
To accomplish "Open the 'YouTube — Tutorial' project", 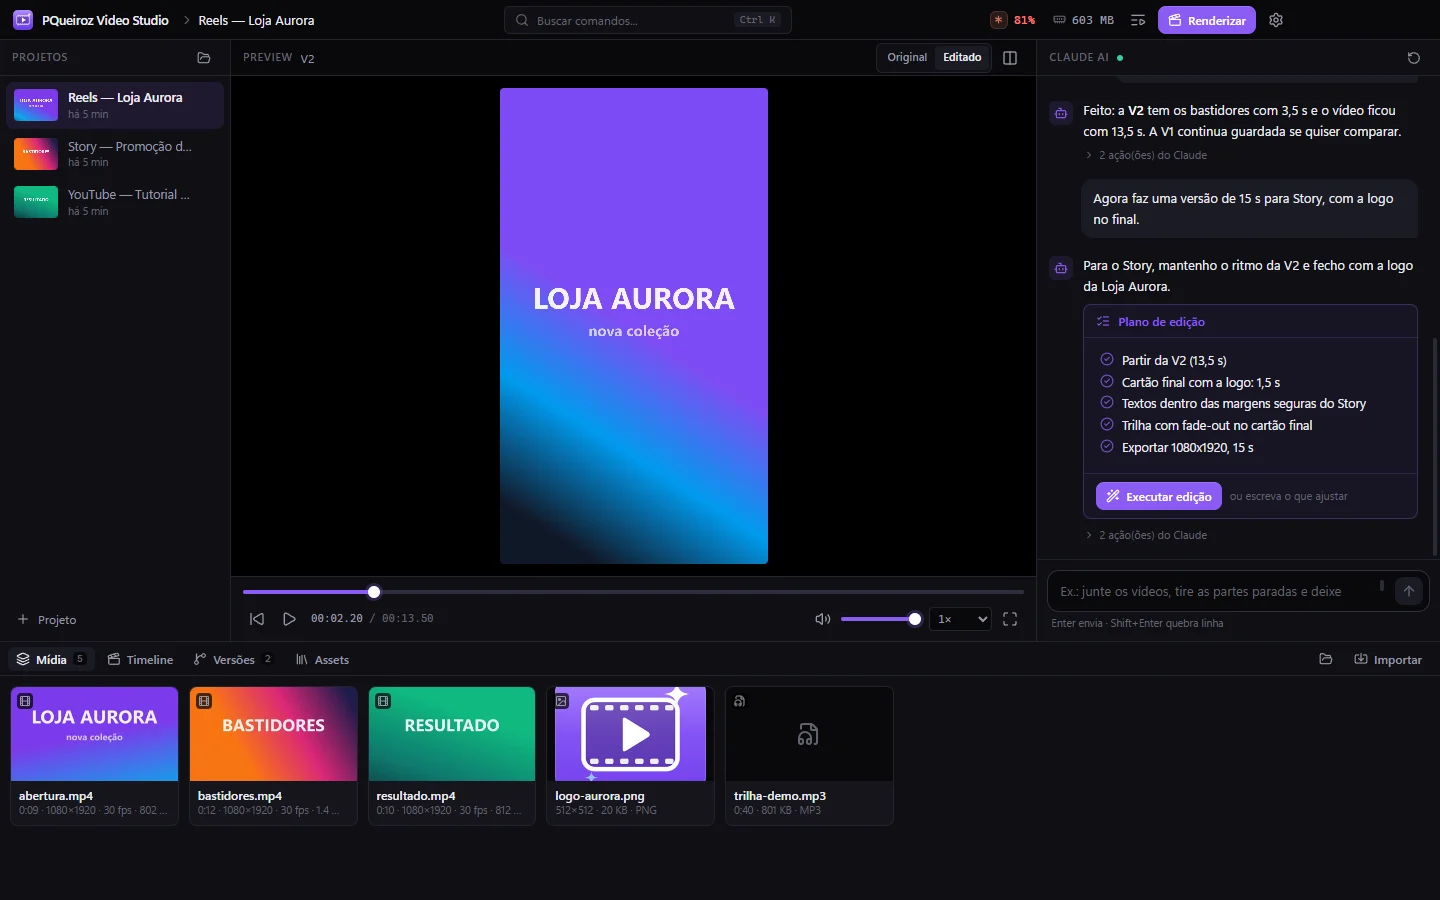I will click(x=115, y=202).
